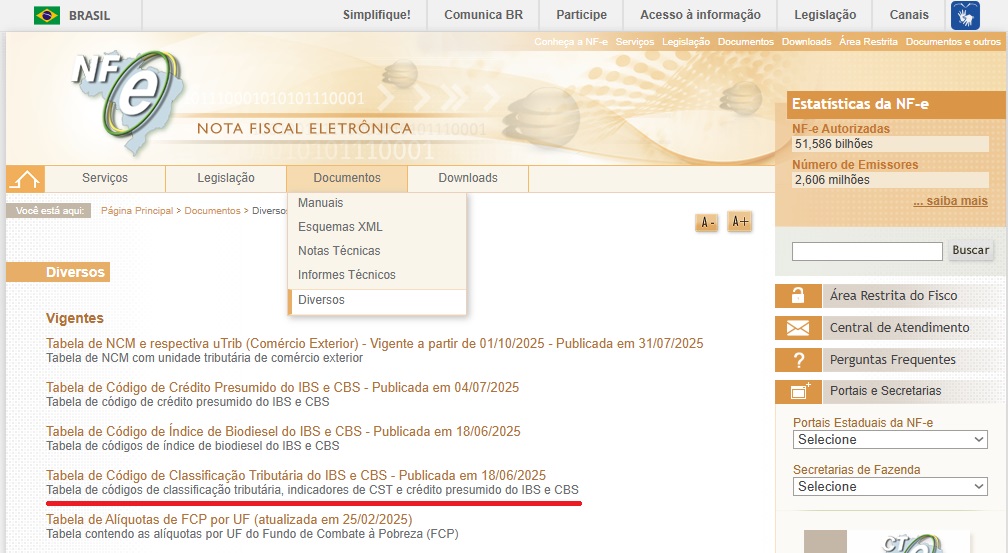
Task: Click the 51,586 bilhões value
Action: click(834, 144)
